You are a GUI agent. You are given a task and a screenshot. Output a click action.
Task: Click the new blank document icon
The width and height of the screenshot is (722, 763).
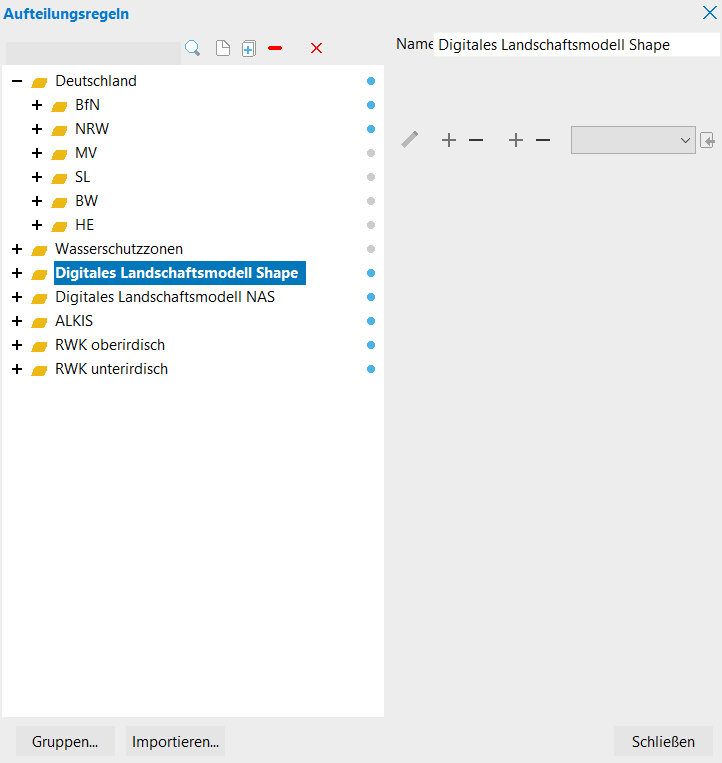coord(224,48)
